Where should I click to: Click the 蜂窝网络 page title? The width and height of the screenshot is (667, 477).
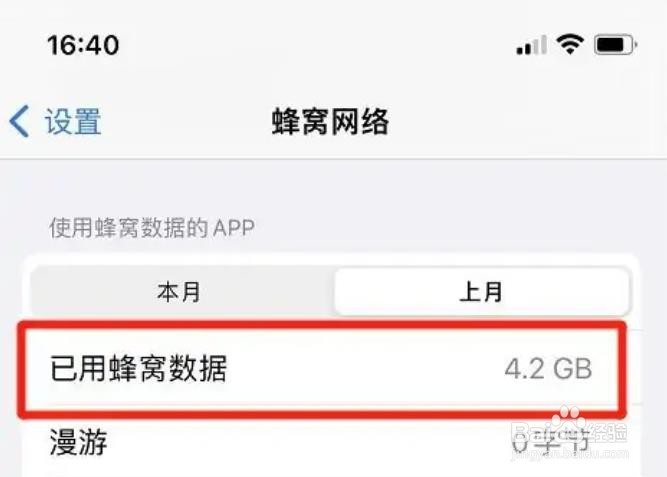tap(330, 122)
